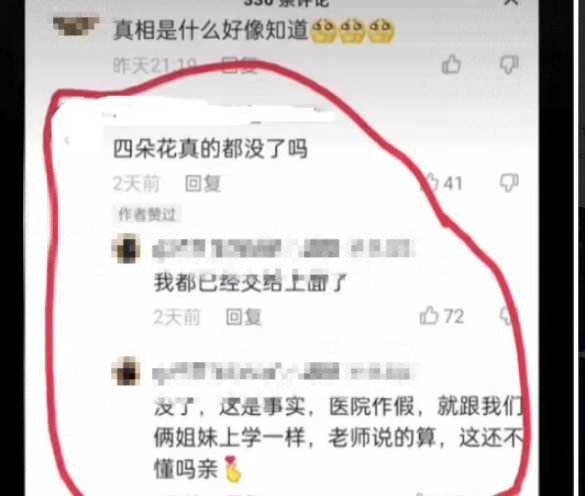This screenshot has width=585, height=496.
Task: Reply to the top comment from 昨天
Action: 239,66
